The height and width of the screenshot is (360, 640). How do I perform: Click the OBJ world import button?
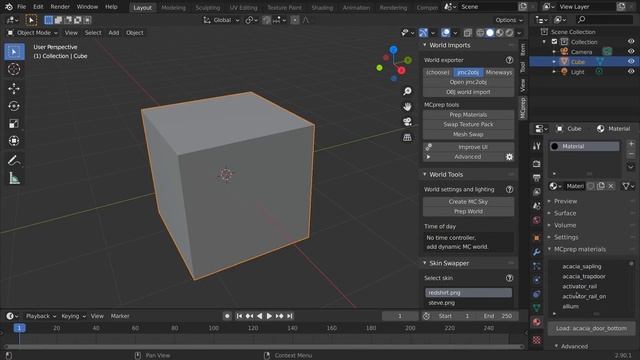(468, 92)
